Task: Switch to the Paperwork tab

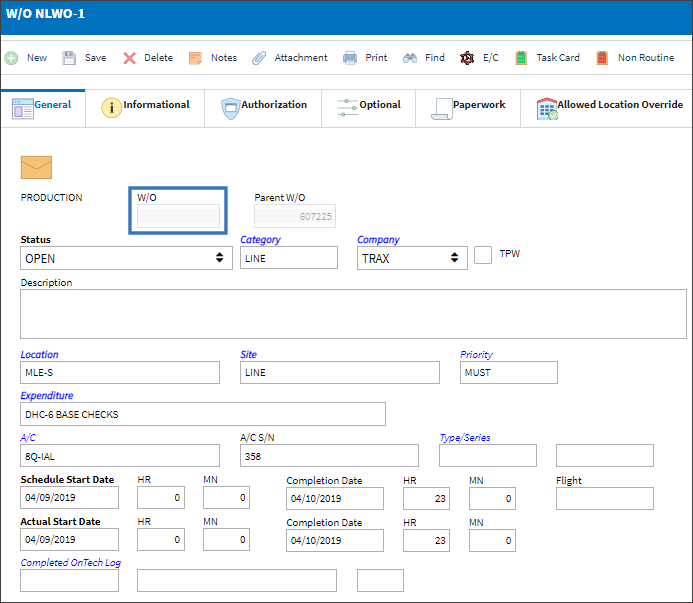Action: pyautogui.click(x=468, y=108)
